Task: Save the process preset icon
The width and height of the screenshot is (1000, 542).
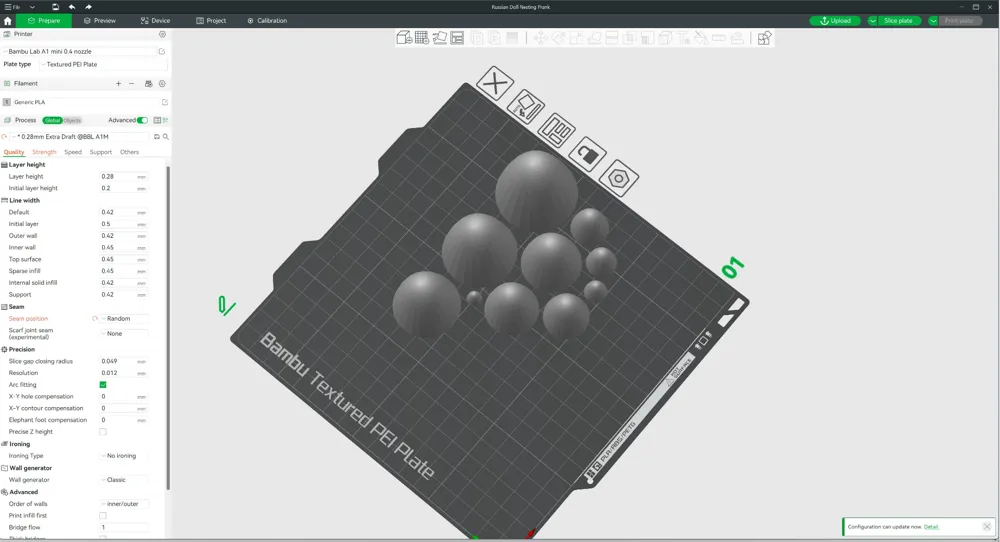Action: point(157,136)
